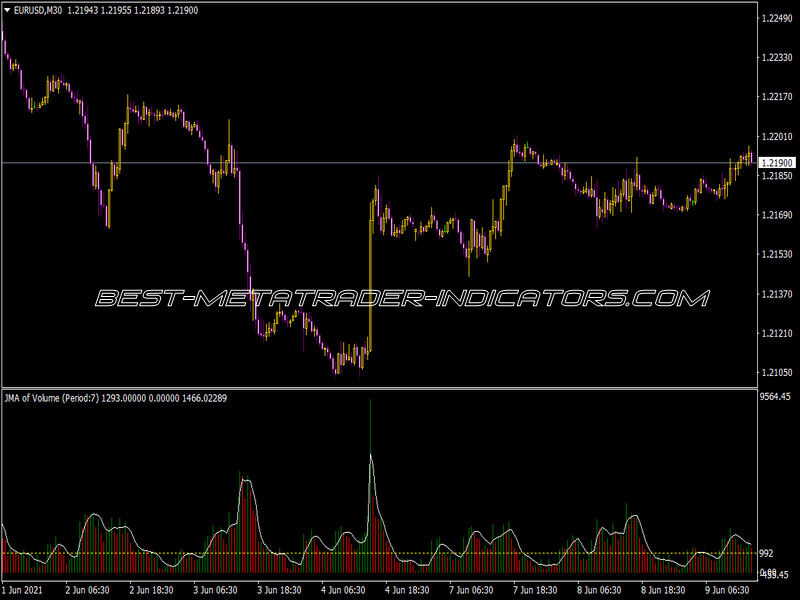Open the chart menu triangle beside EURUSD,M30
This screenshot has height=600, width=800.
pyautogui.click(x=7, y=10)
